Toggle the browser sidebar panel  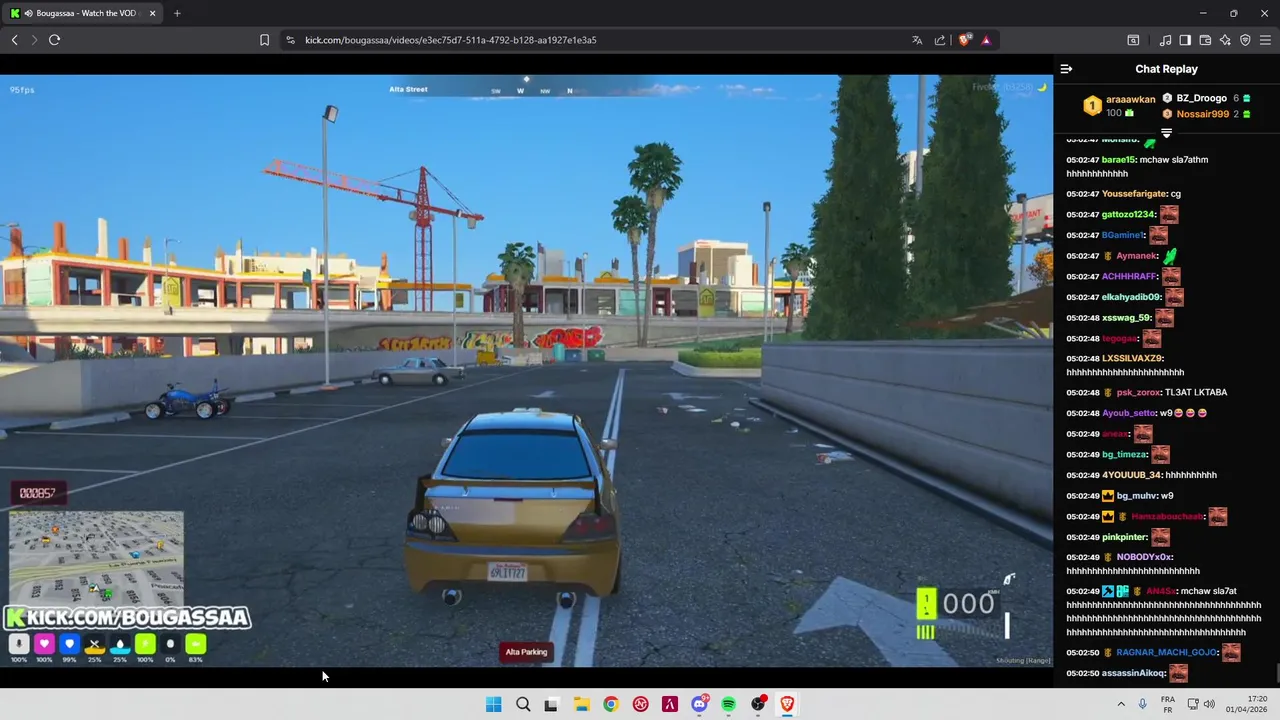1185,40
